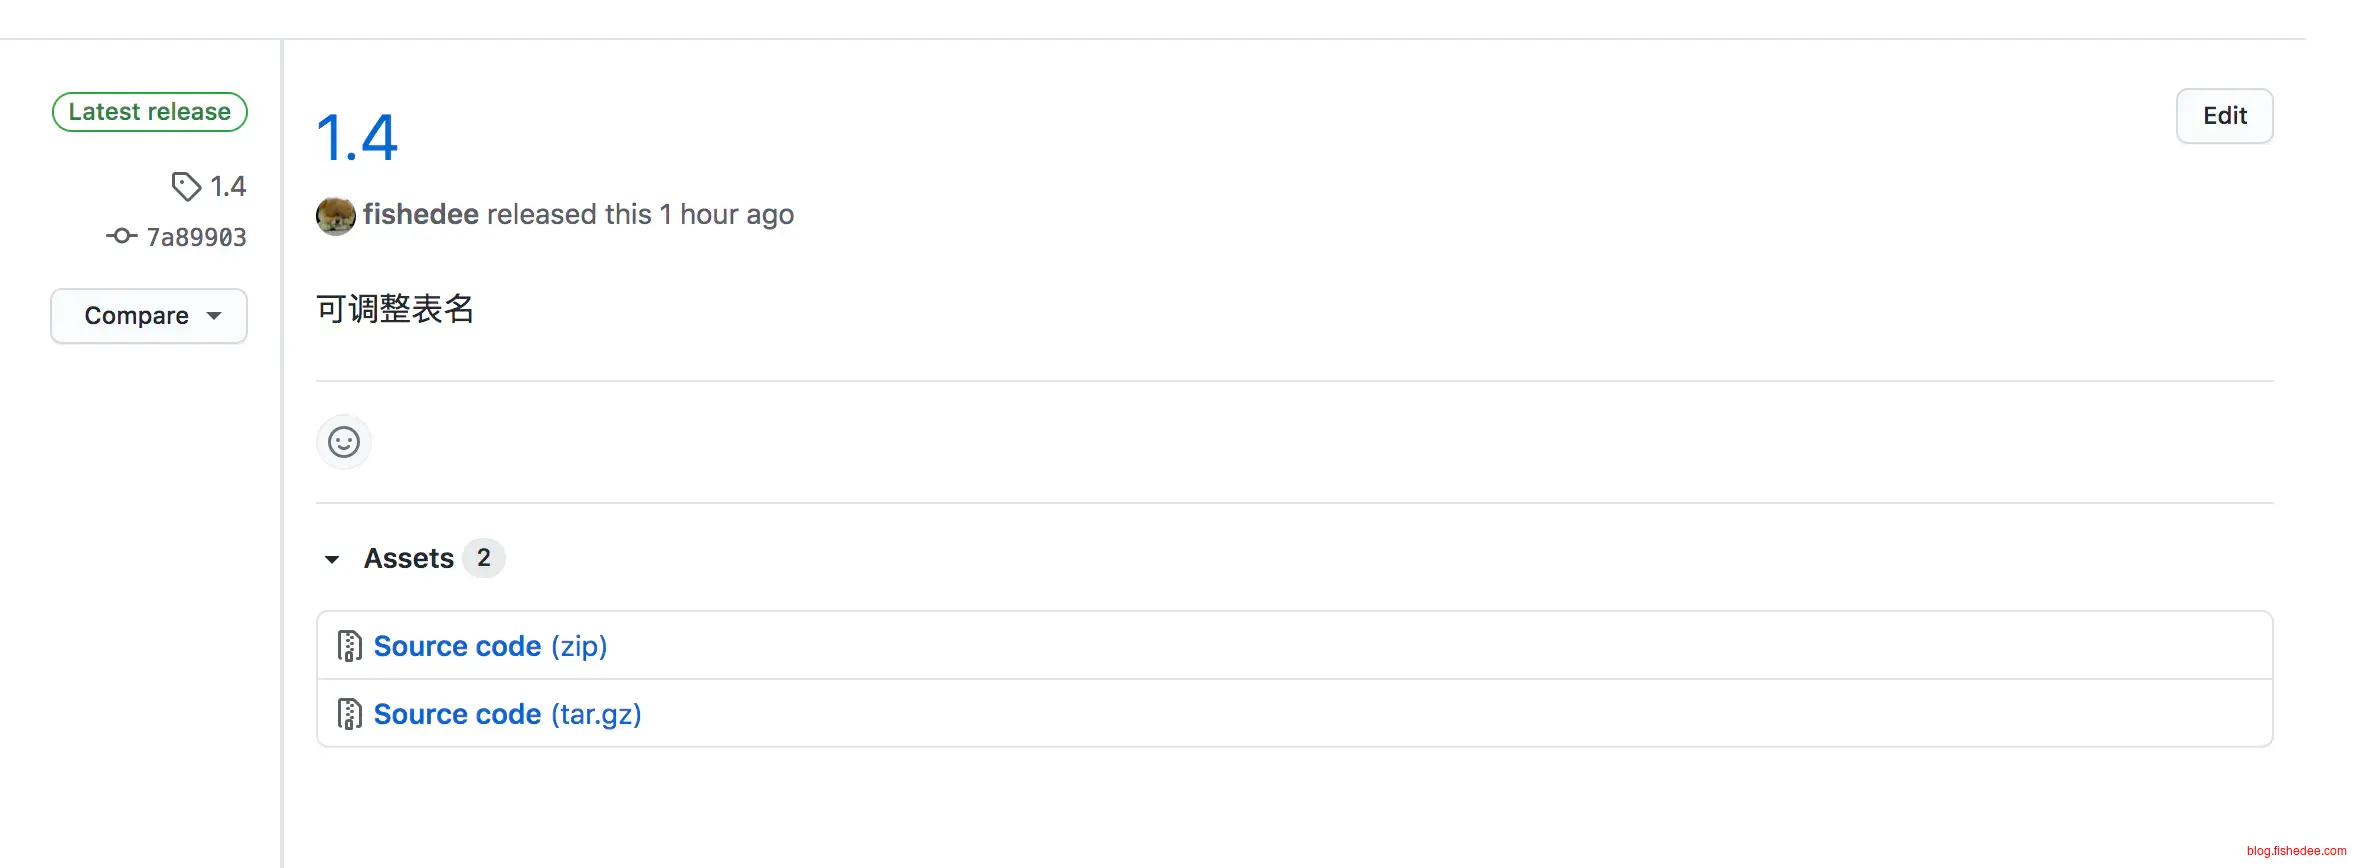Click the commit icon next to 7a89903
The width and height of the screenshot is (2358, 868).
pos(121,236)
